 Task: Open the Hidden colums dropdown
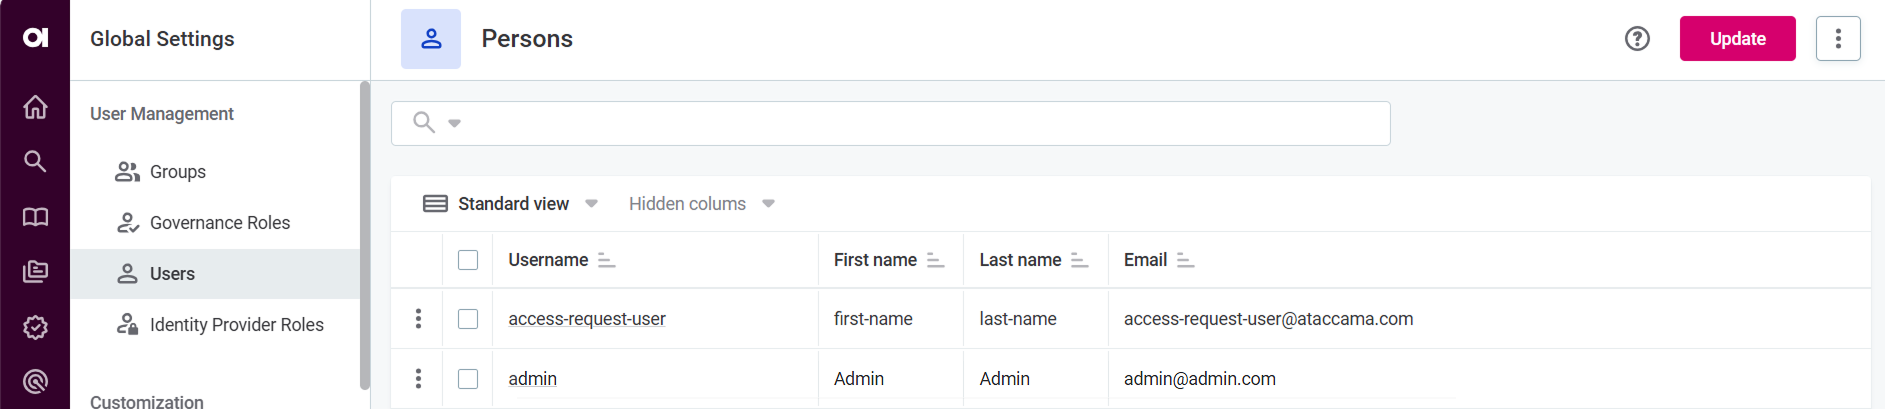coord(768,204)
